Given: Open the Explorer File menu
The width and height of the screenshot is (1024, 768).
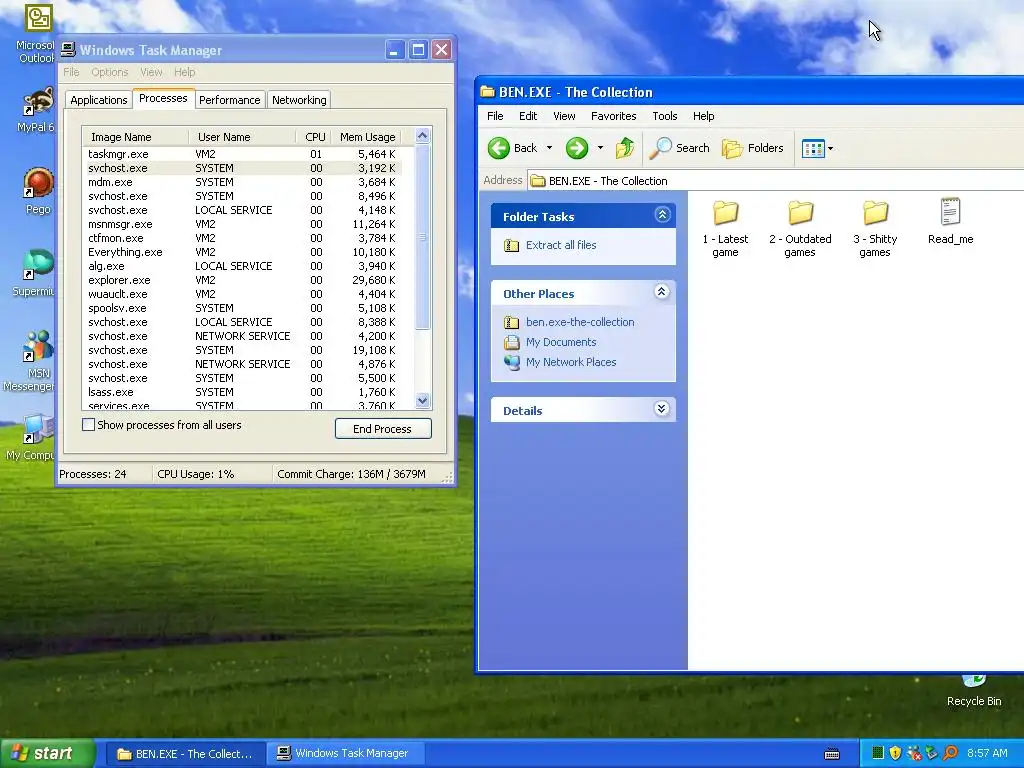Looking at the screenshot, I should tap(495, 116).
